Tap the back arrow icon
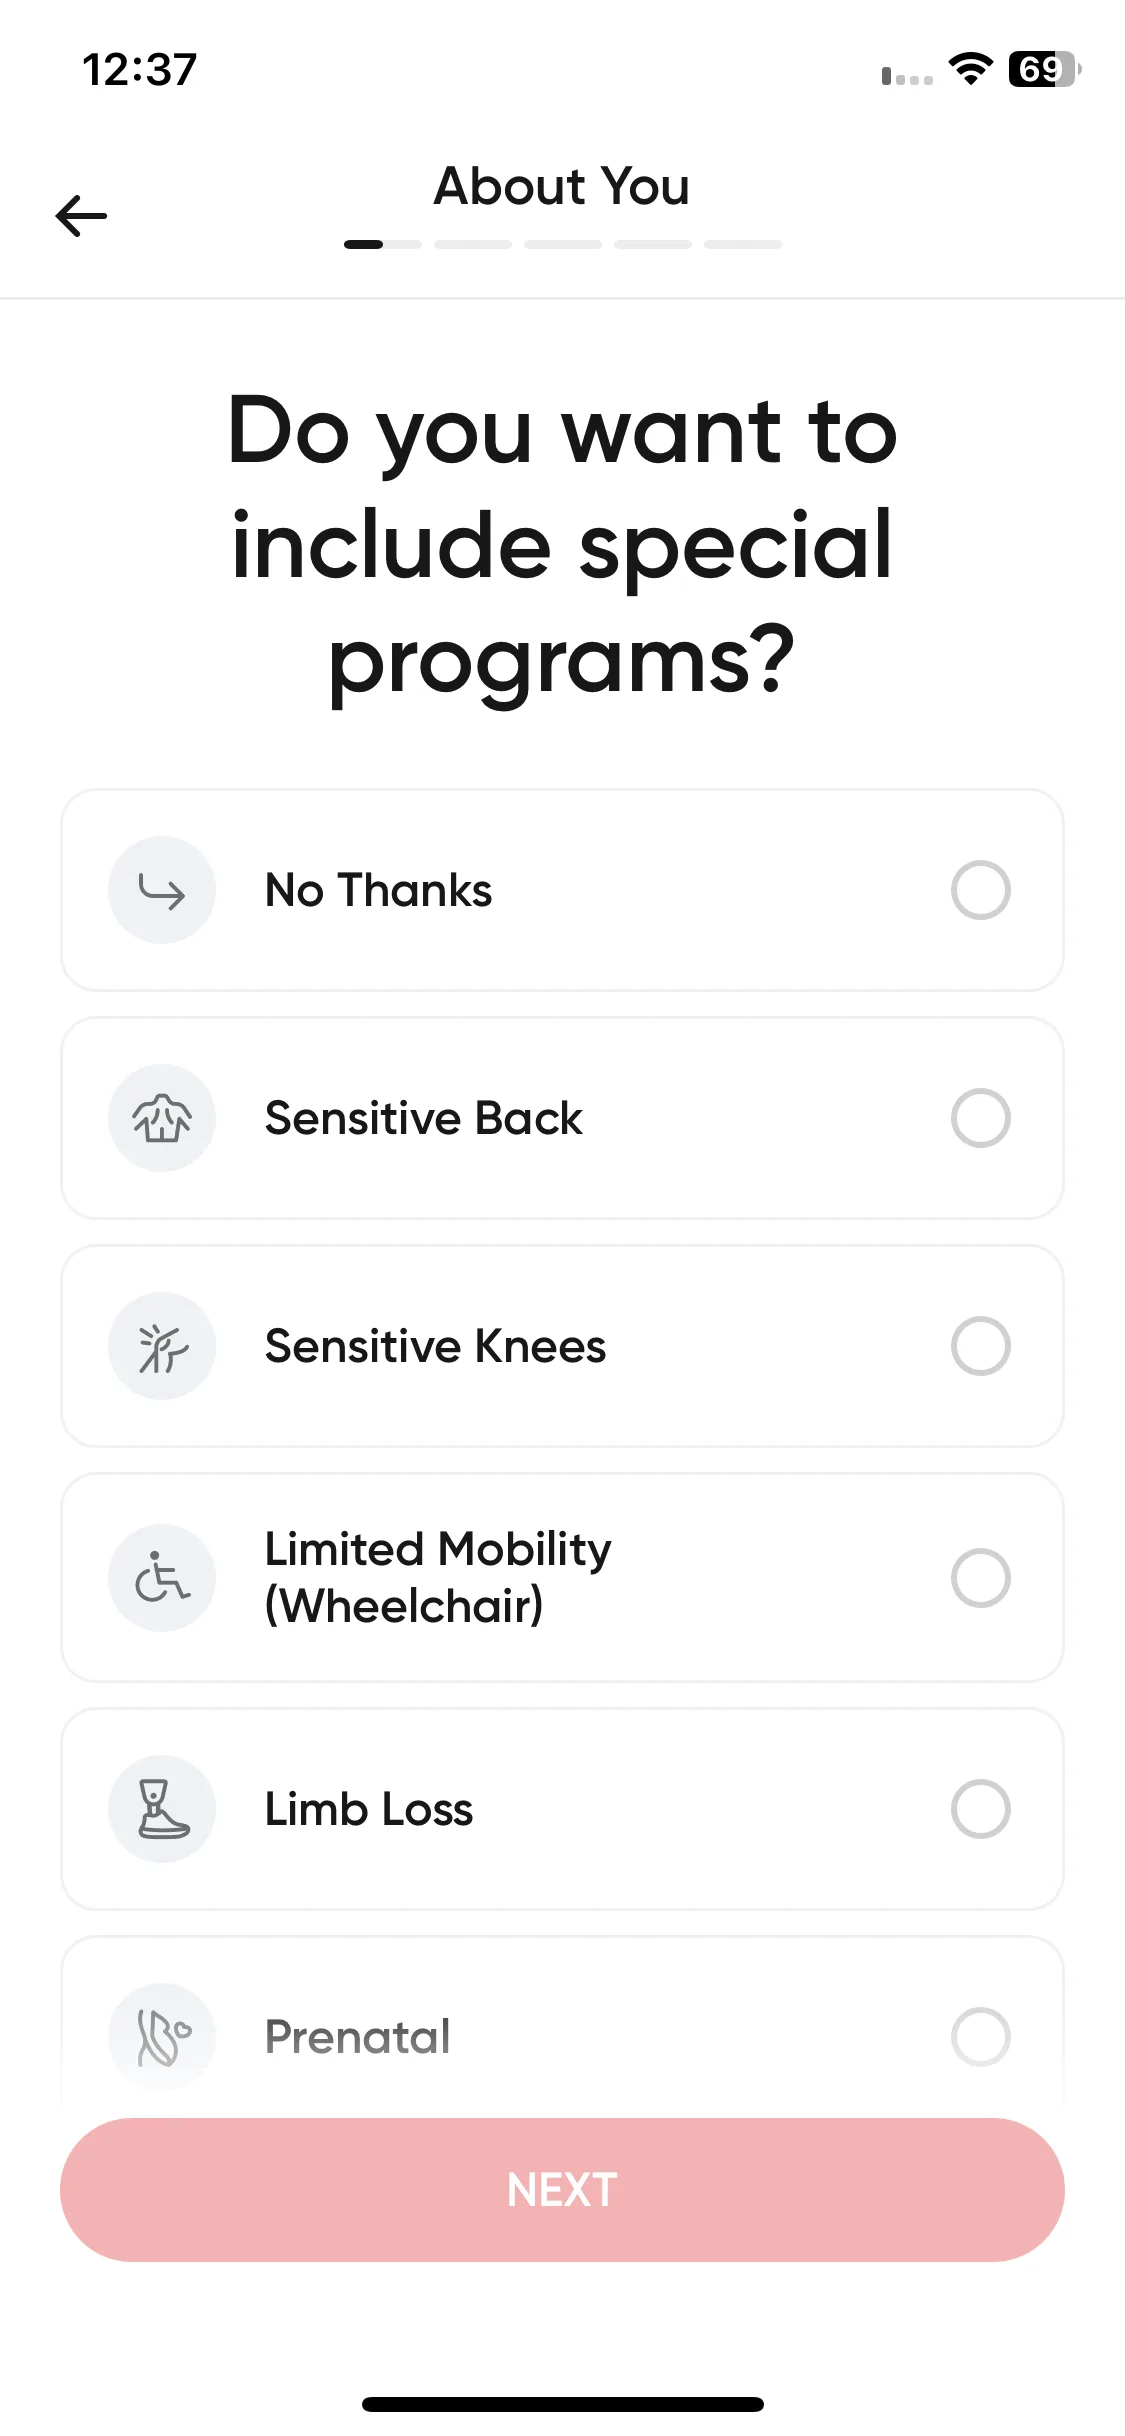Screen dimensions: 1125x2436 point(81,216)
